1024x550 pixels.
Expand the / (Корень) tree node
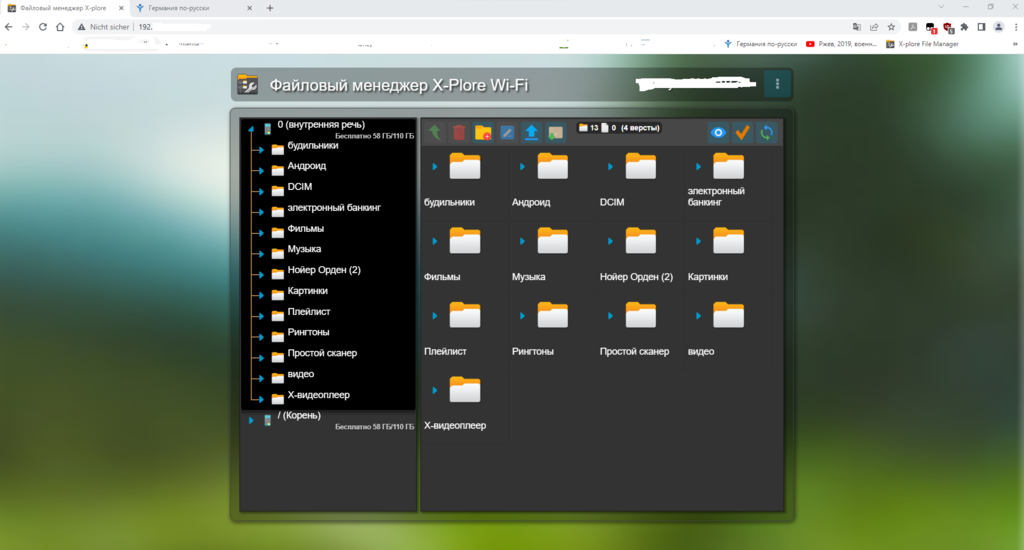click(x=251, y=420)
